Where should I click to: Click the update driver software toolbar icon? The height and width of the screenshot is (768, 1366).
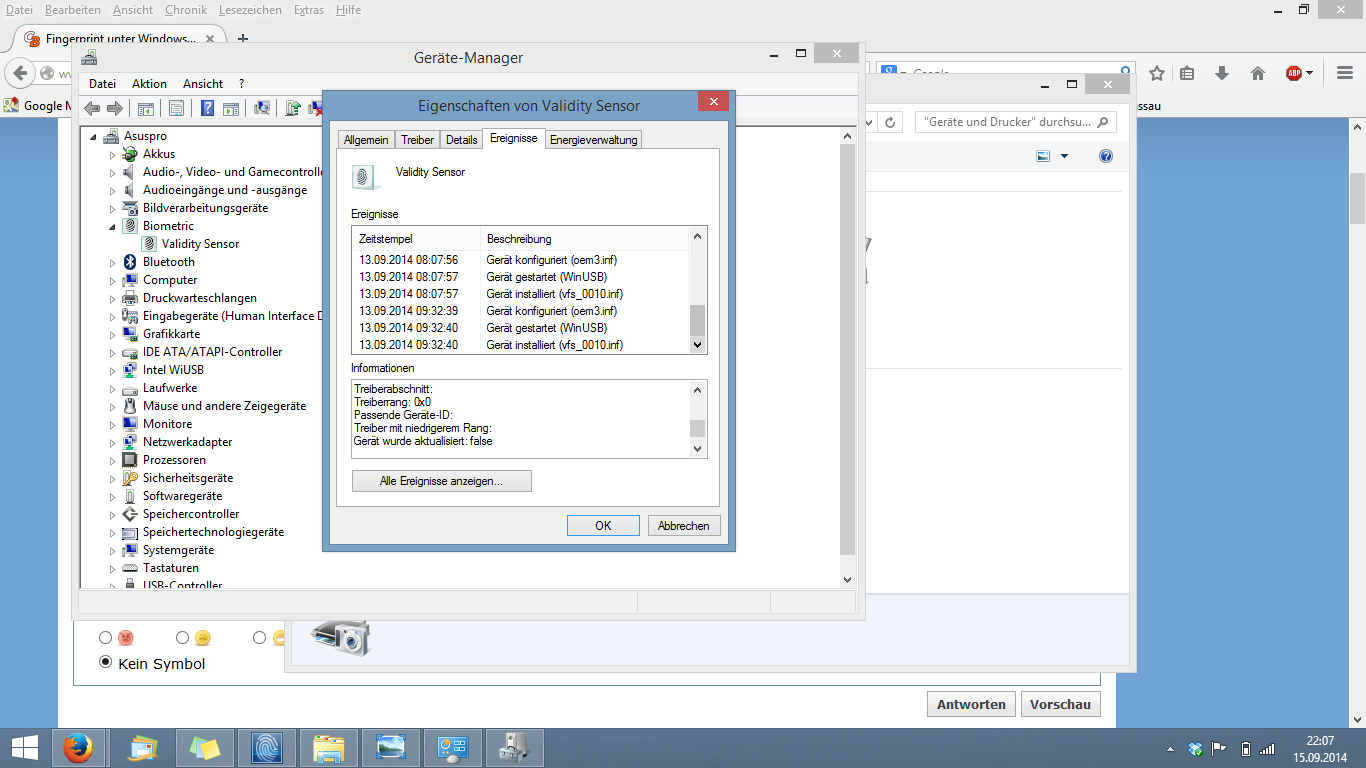[293, 108]
